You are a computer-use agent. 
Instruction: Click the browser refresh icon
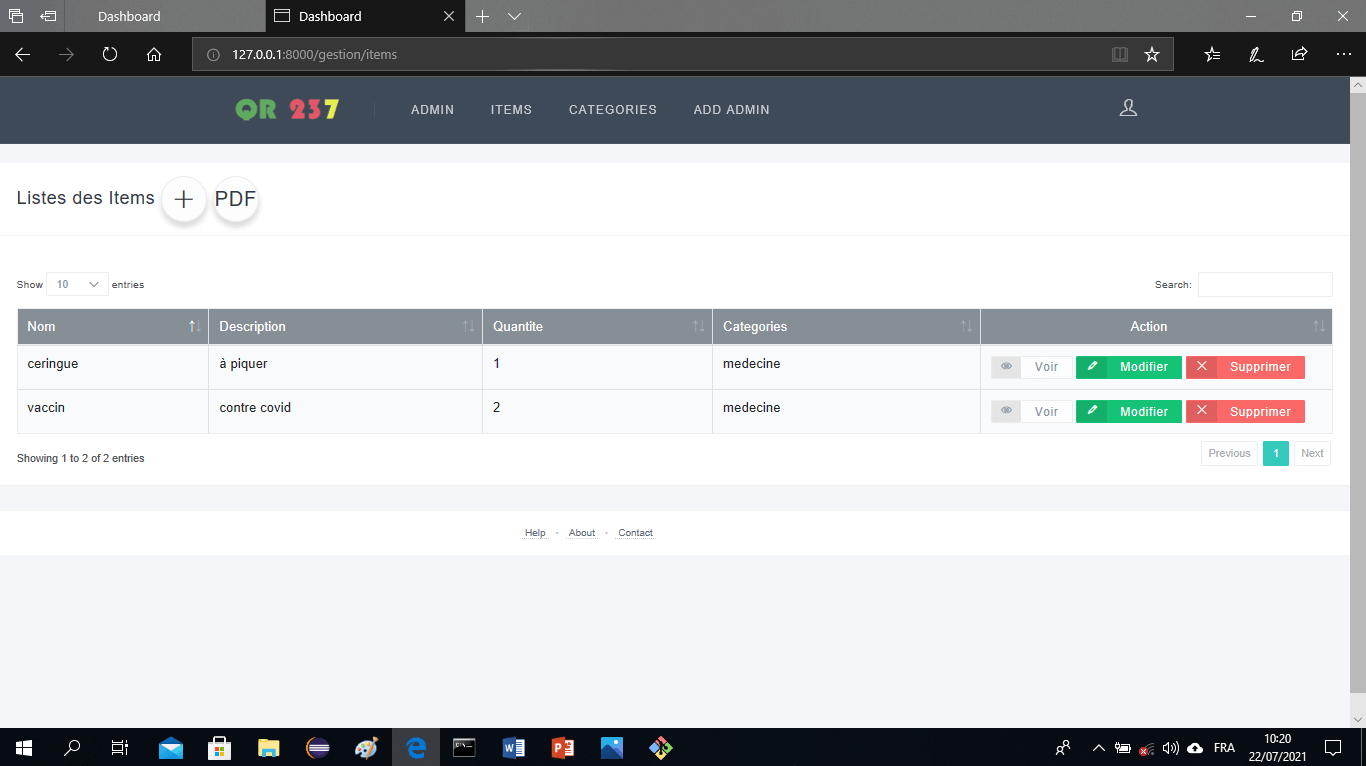[110, 55]
